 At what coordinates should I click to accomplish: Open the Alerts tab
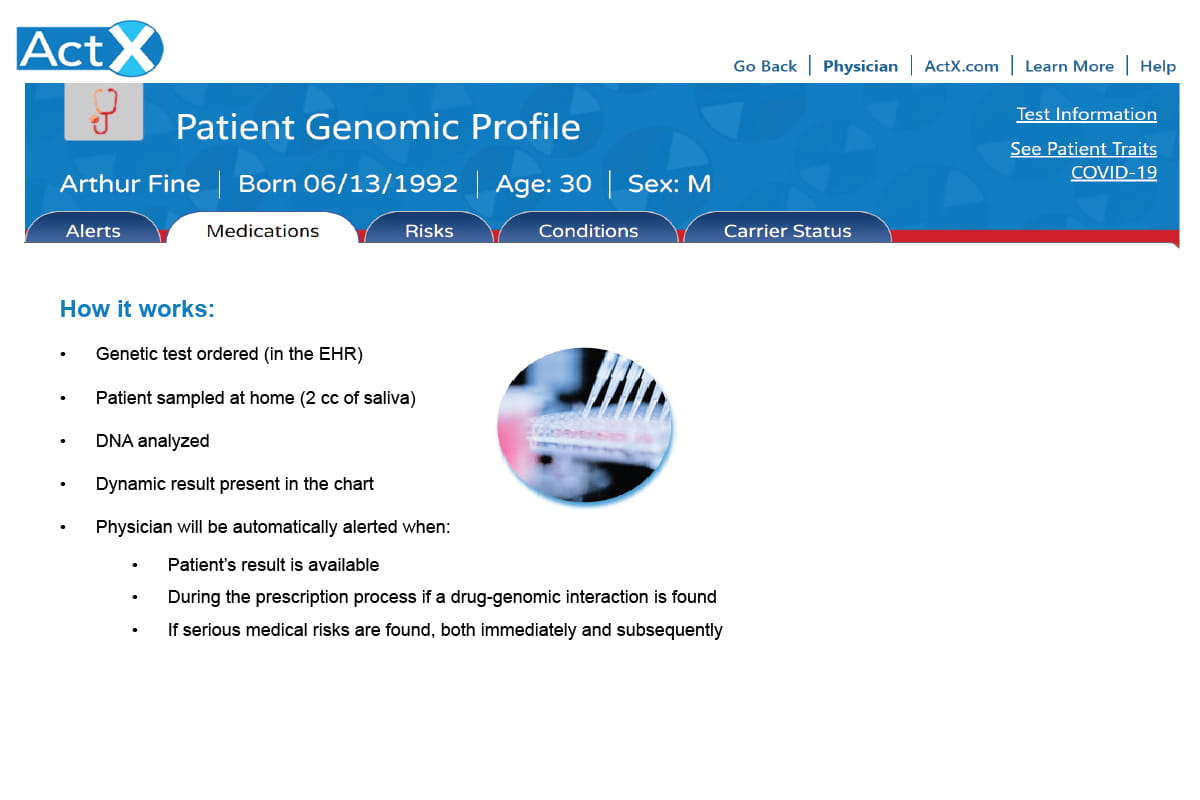coord(93,230)
